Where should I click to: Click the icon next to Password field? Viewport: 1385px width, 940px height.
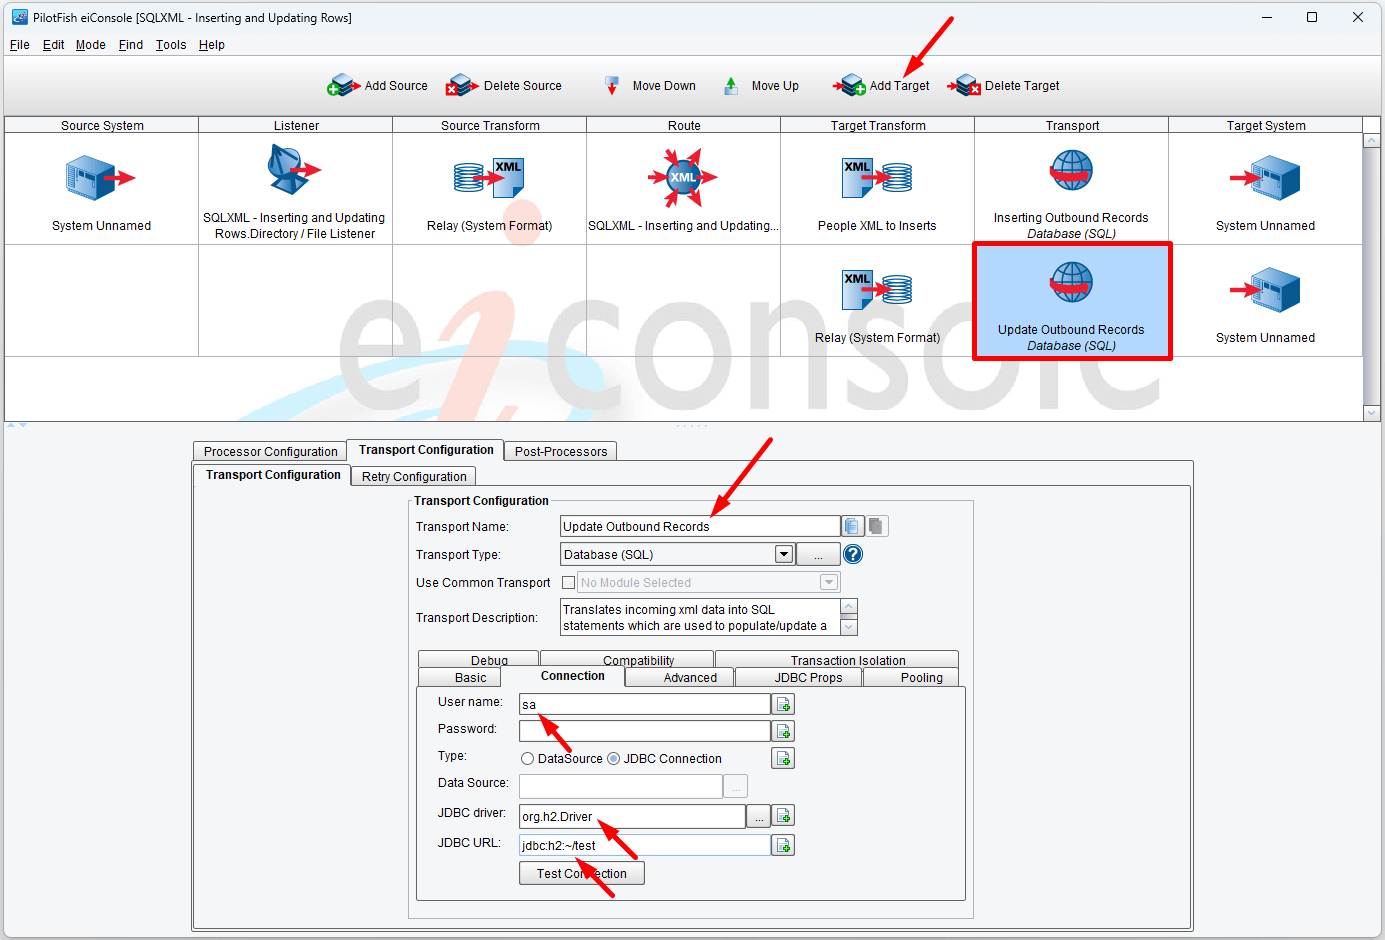[x=784, y=731]
